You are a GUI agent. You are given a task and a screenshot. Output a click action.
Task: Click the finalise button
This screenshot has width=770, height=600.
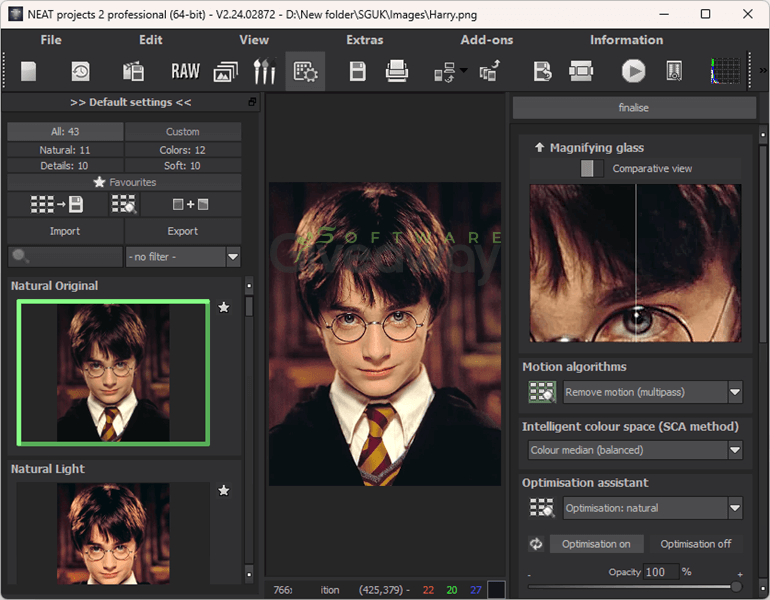[x=634, y=108]
